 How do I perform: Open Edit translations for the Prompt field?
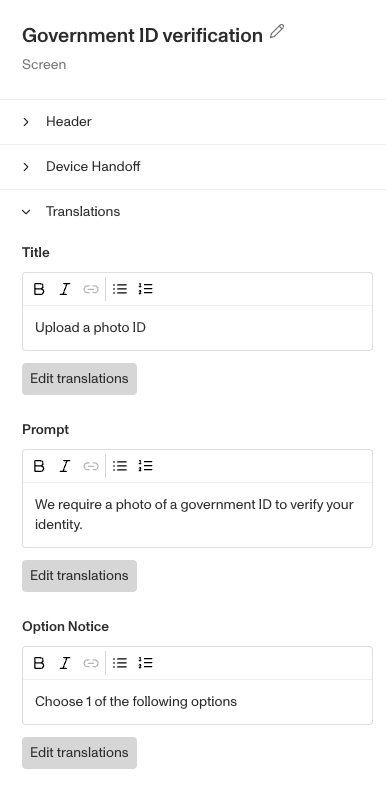(x=79, y=576)
